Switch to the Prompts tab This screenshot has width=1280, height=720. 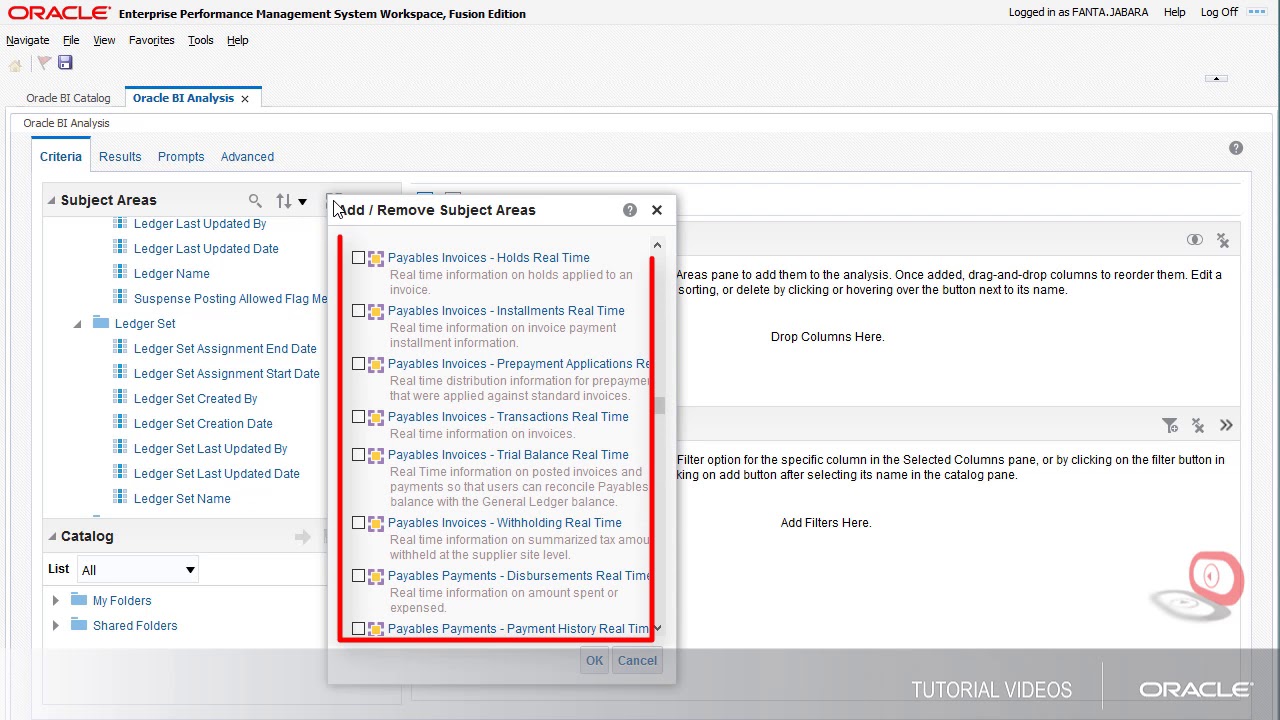[181, 157]
